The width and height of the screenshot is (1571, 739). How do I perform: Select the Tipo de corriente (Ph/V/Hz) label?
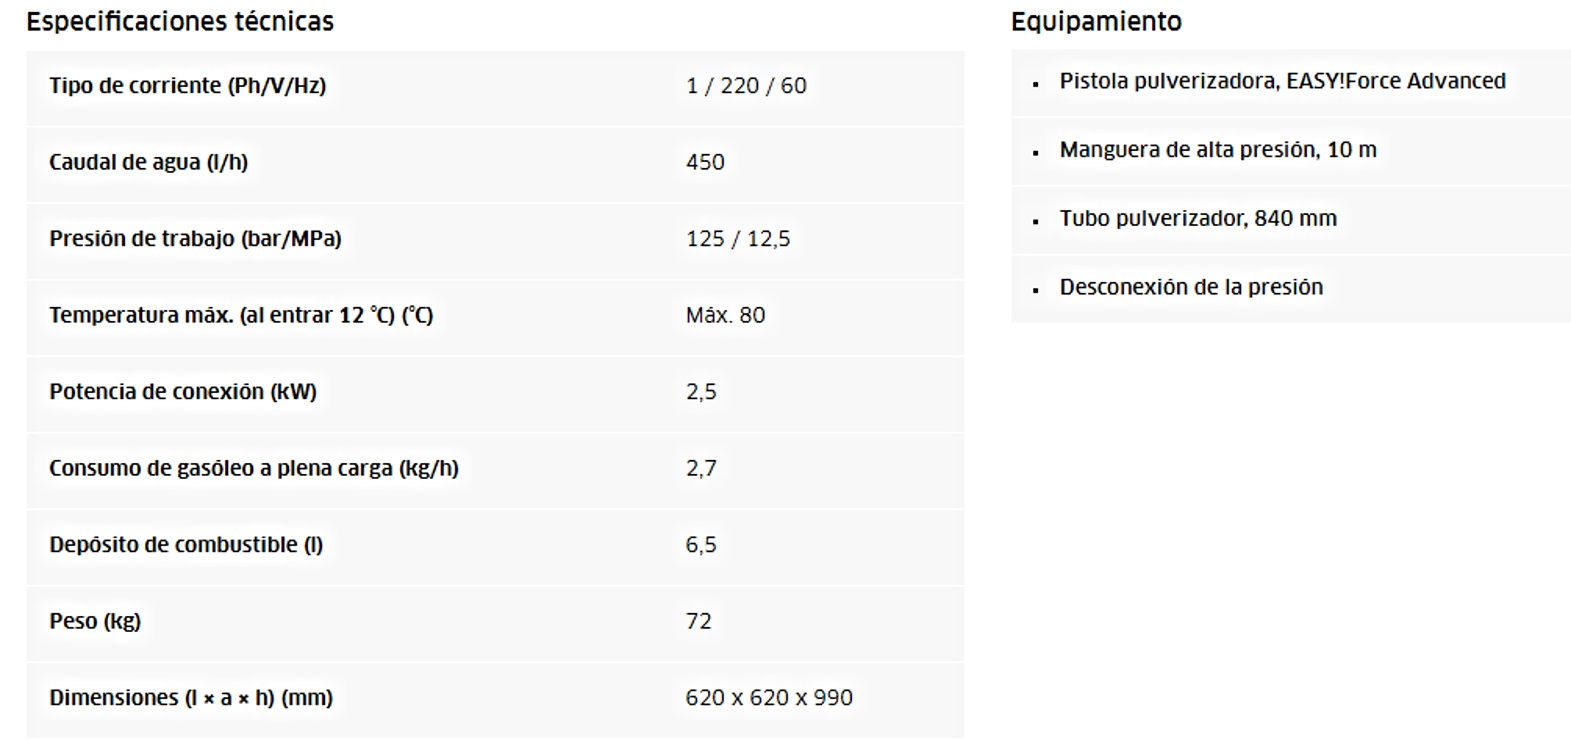click(188, 86)
